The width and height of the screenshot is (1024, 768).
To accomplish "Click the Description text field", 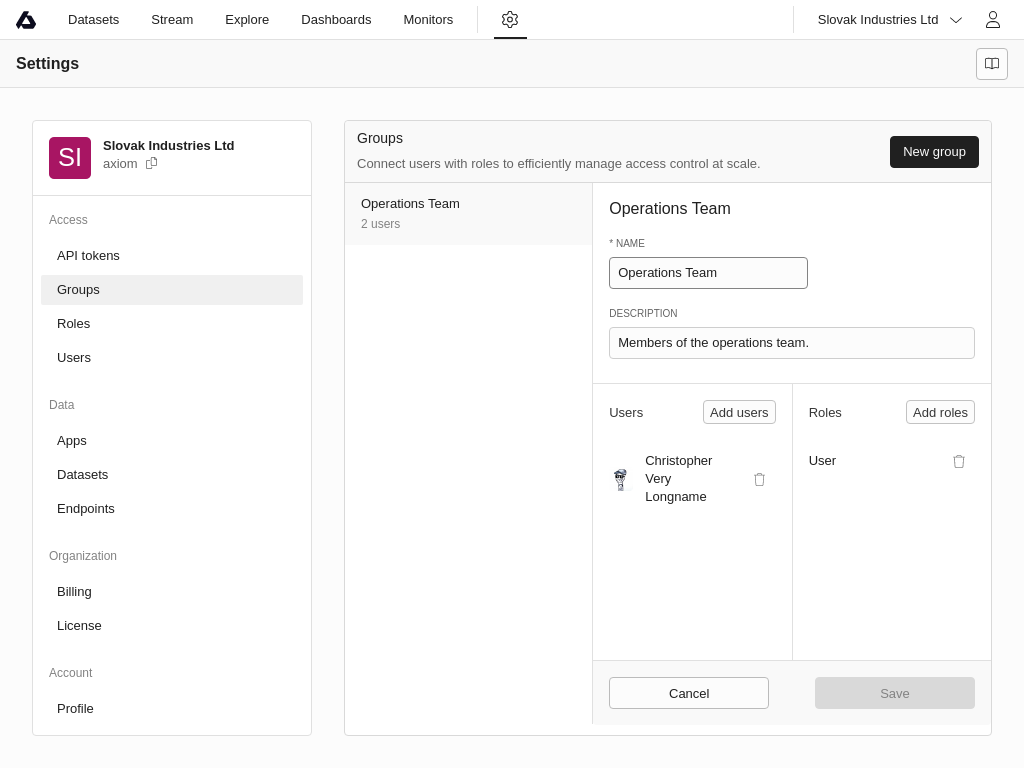I will pos(791,343).
